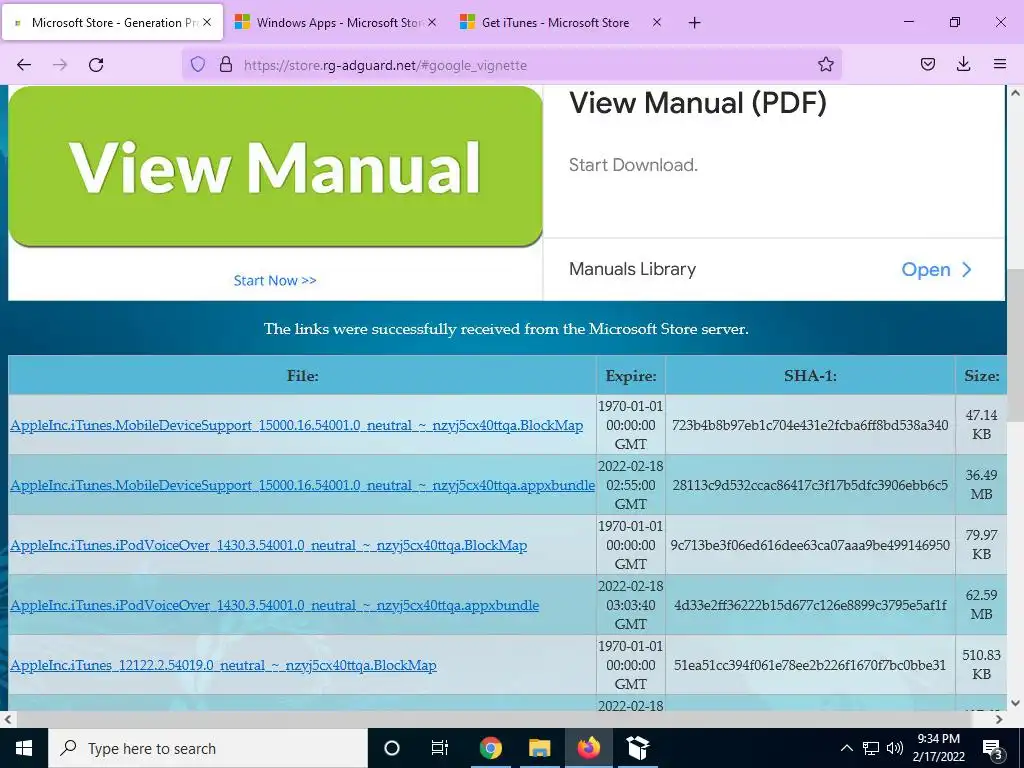Open a new browser tab

(694, 23)
